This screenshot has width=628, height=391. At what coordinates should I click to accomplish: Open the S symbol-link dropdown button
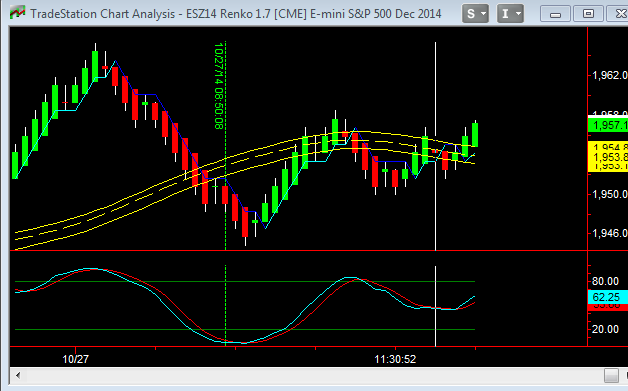click(475, 14)
